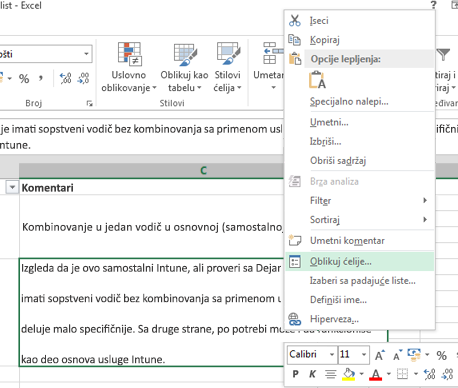Toggle bold (P) in mini toolbar

pos(295,374)
